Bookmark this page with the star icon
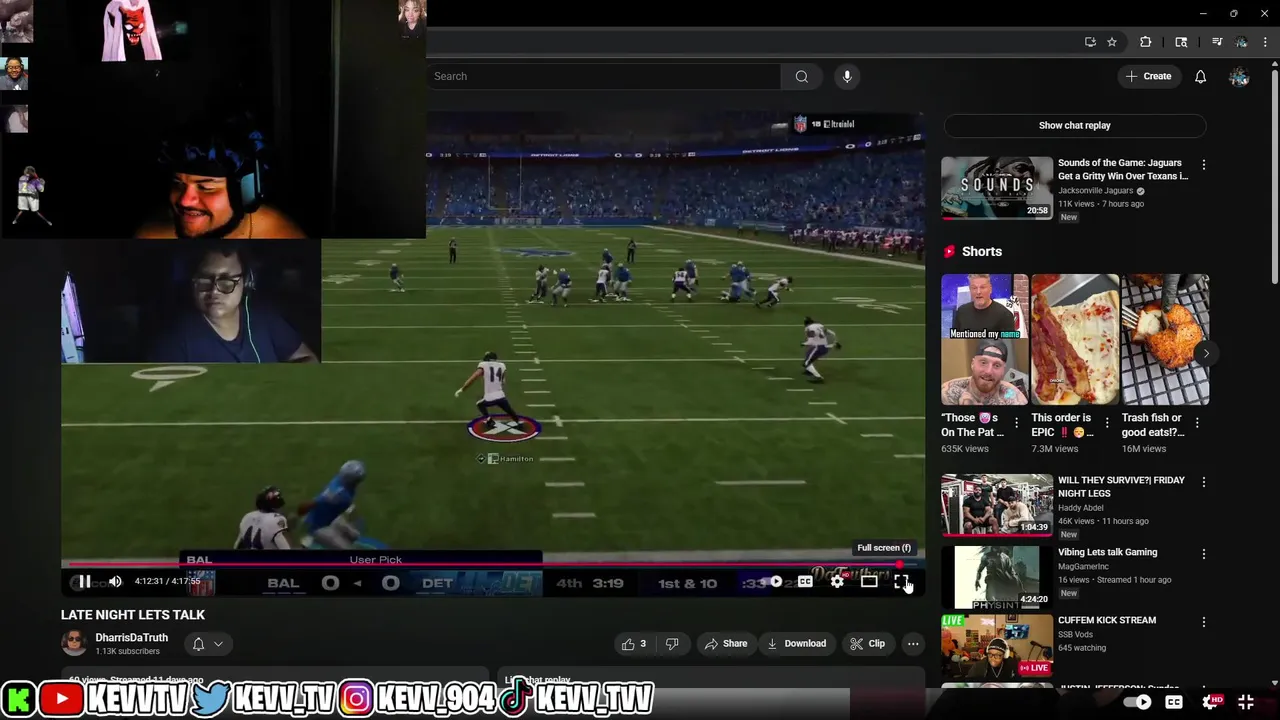Viewport: 1280px width, 720px height. click(1112, 42)
